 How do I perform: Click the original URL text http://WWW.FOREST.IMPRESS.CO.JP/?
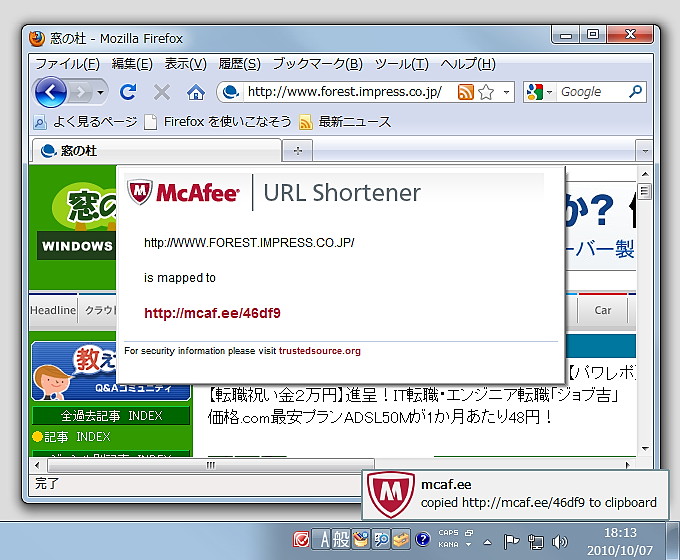[249, 243]
